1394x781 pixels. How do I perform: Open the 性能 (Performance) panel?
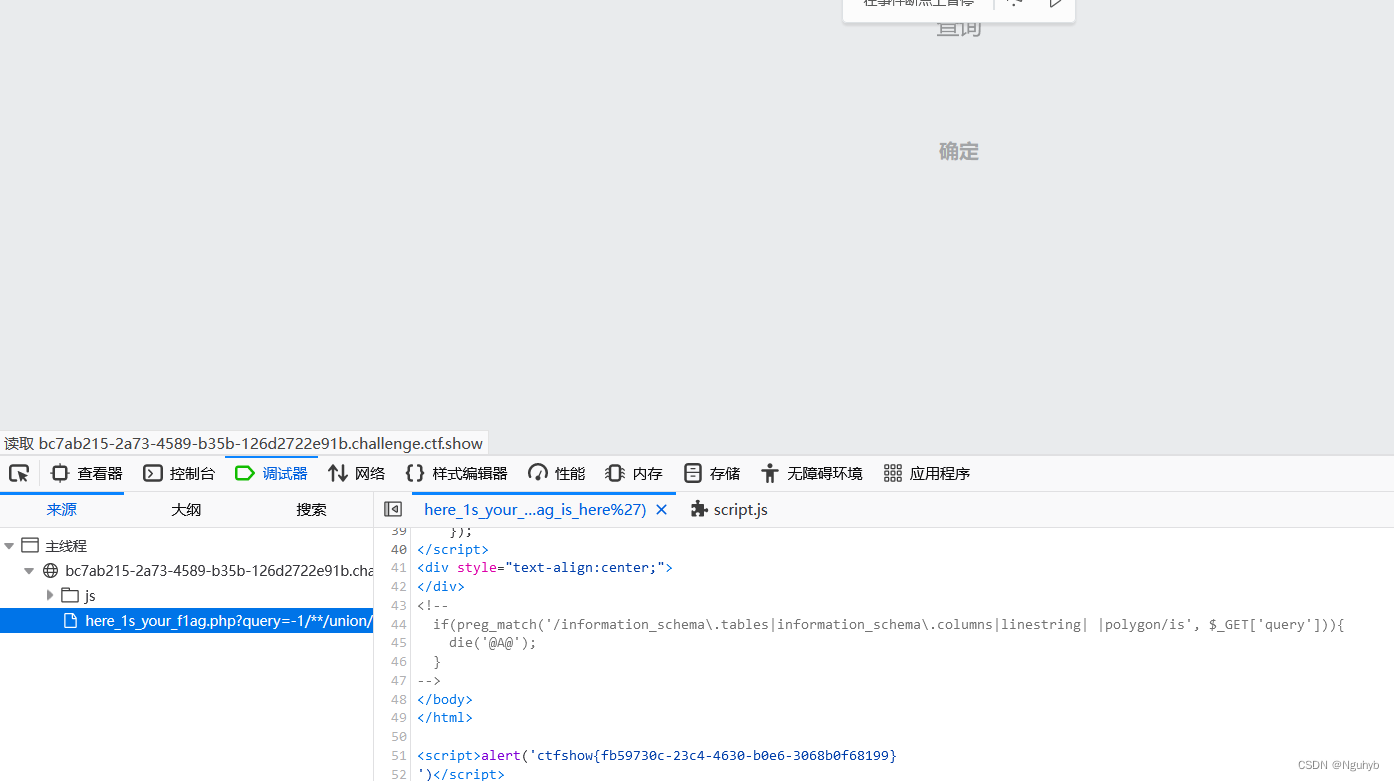point(557,473)
